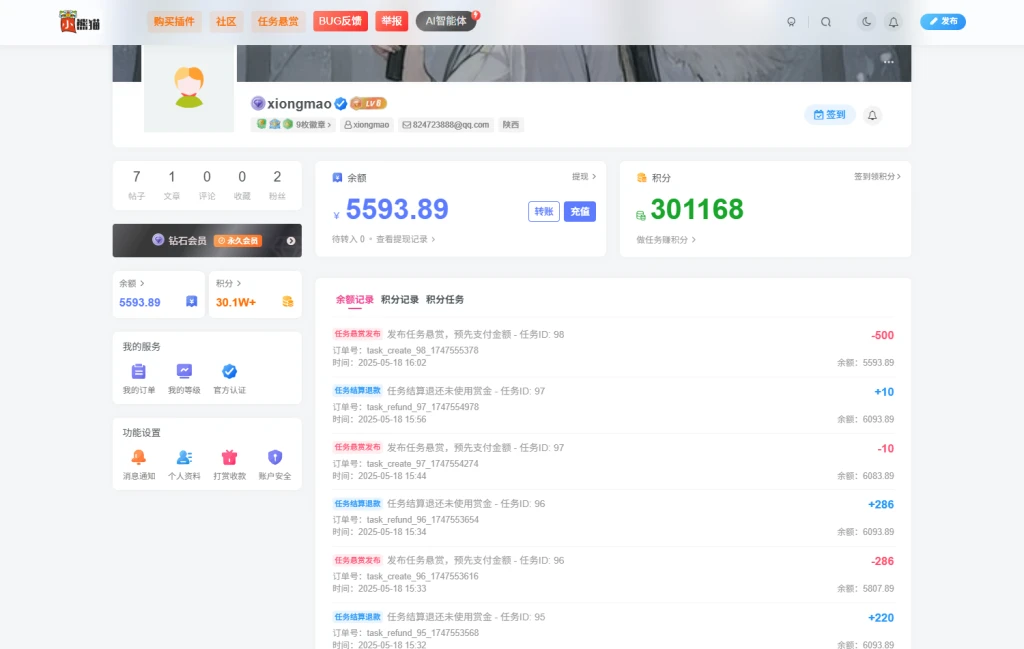
Task: Click the medal icon in top bar
Action: 792,22
